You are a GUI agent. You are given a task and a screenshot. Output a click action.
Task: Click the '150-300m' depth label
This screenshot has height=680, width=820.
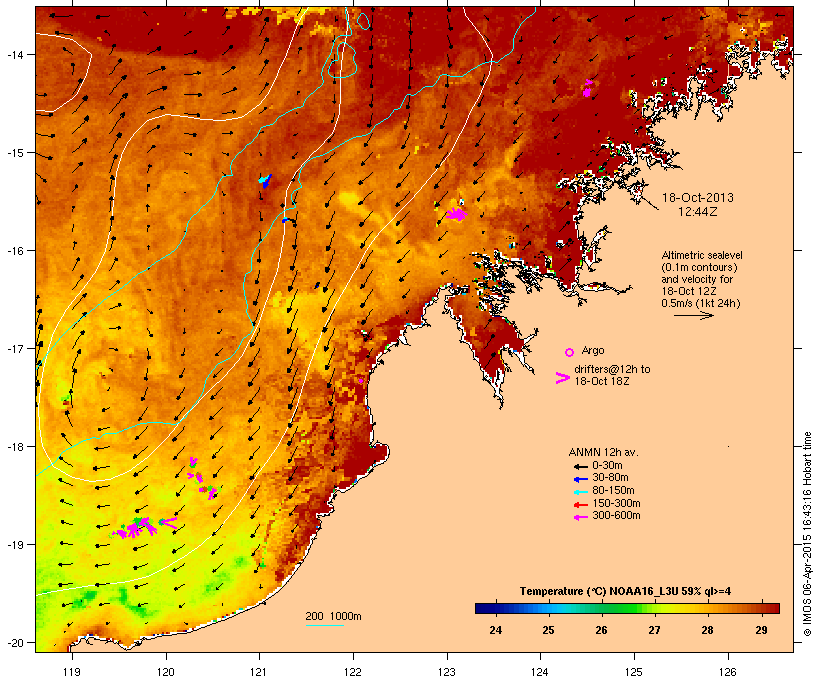tap(617, 503)
